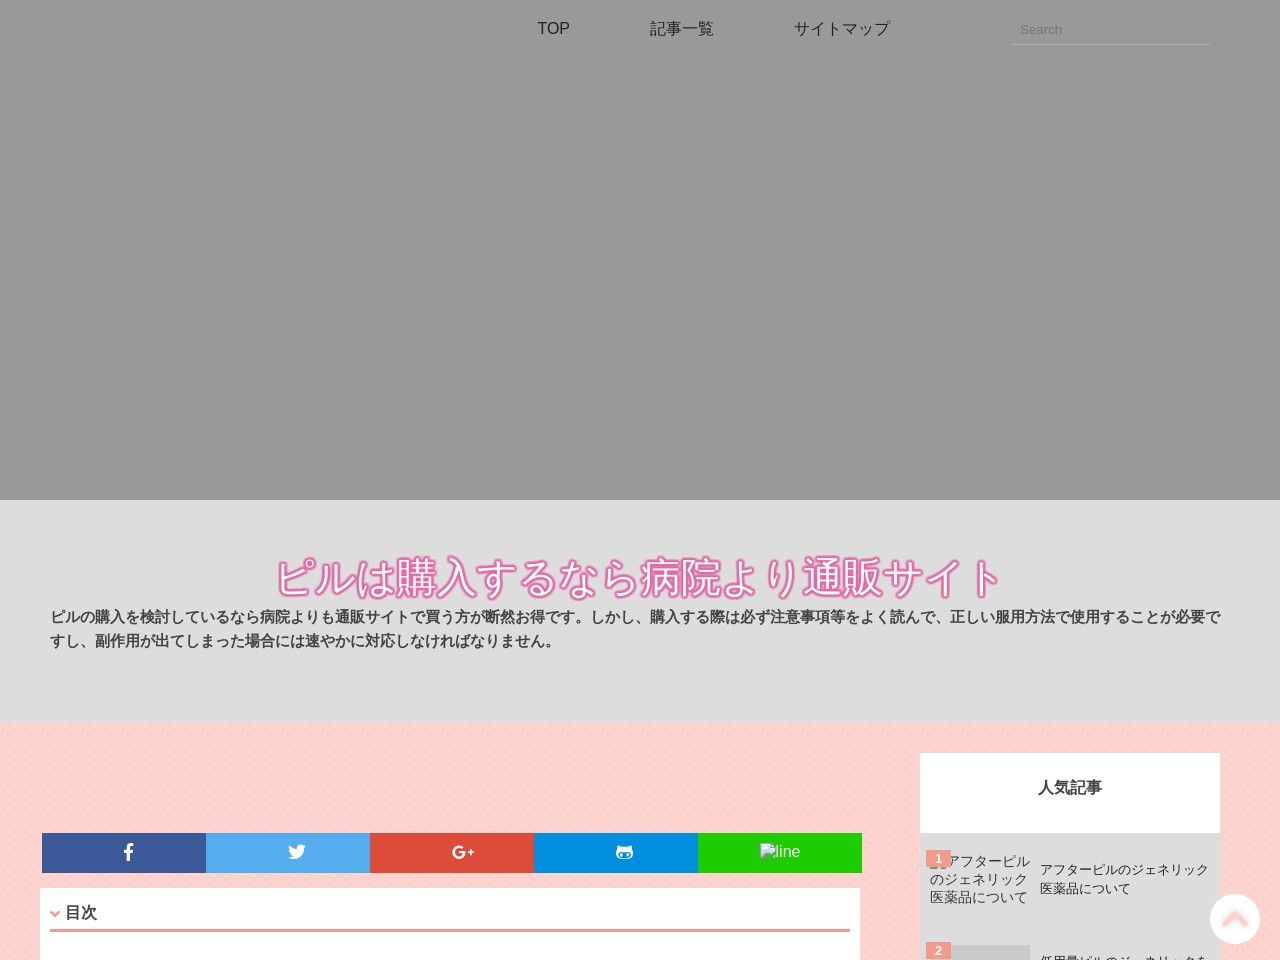Viewport: 1280px width, 960px height.
Task: Open the サイトマップ navigation link
Action: 841,29
